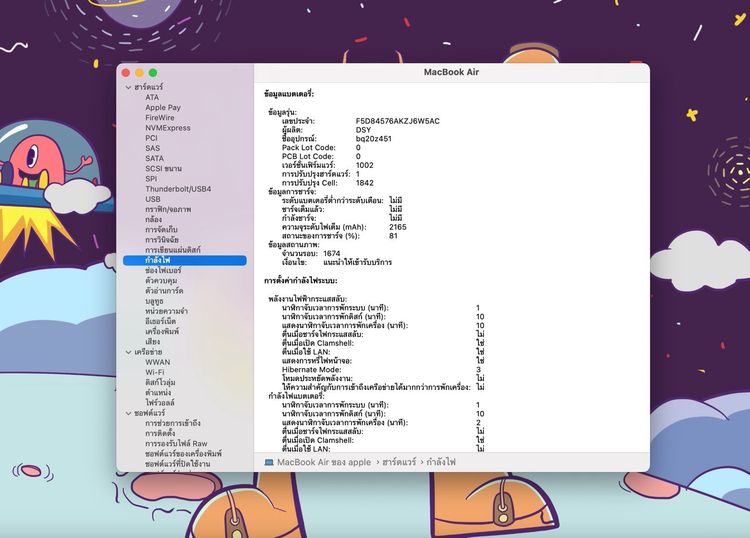Select การช่วยการเข้าถึง under ซอฟต์แวร์
Image resolution: width=750 pixels, height=538 pixels.
click(x=173, y=423)
